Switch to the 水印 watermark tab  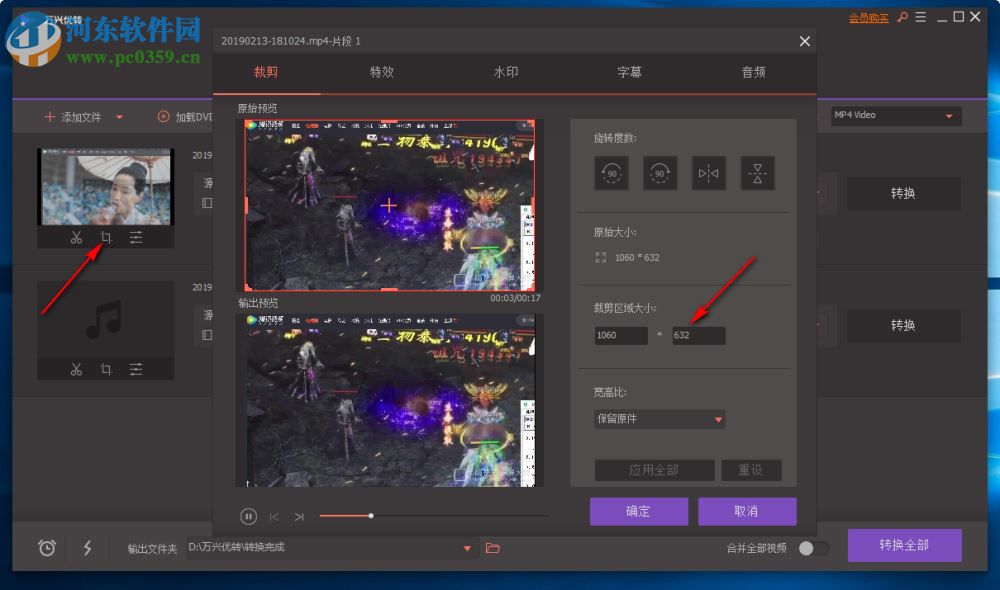[x=506, y=71]
